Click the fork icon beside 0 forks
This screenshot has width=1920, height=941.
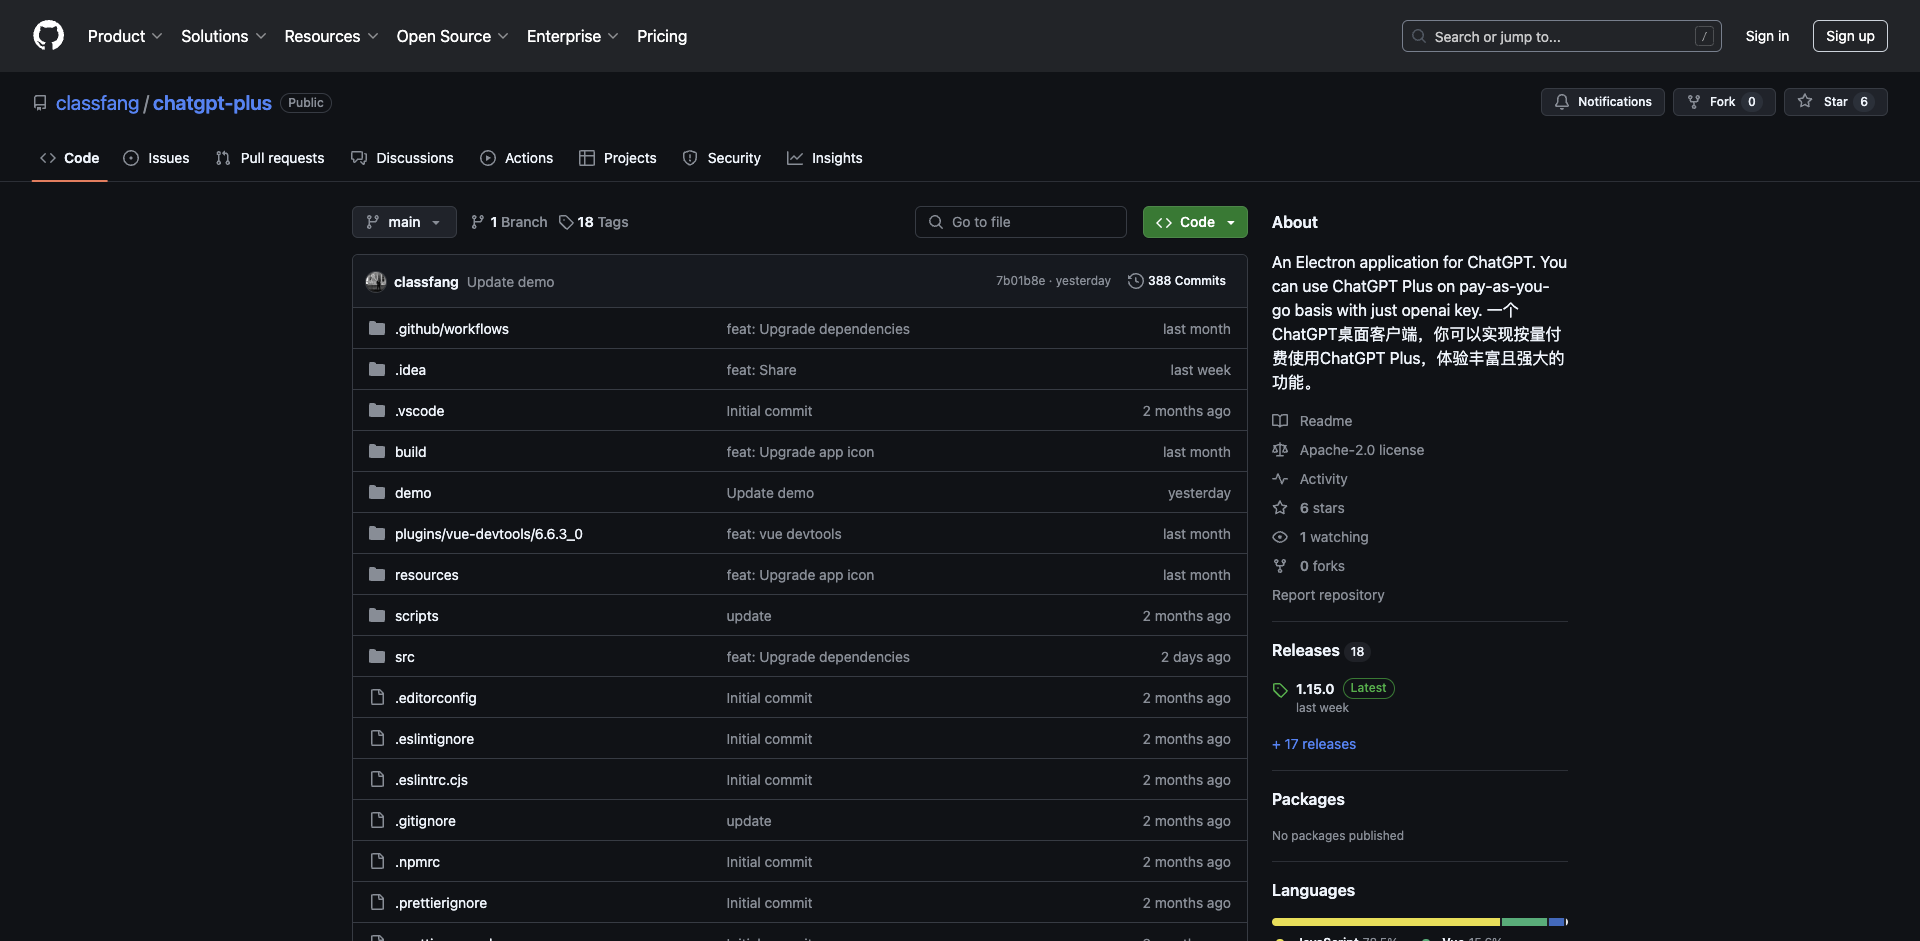(x=1280, y=566)
